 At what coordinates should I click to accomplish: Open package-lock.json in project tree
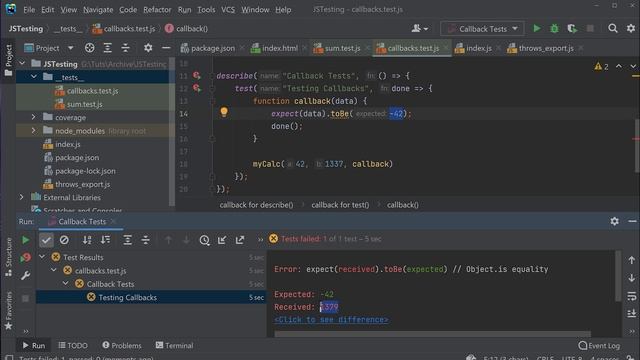coord(85,171)
